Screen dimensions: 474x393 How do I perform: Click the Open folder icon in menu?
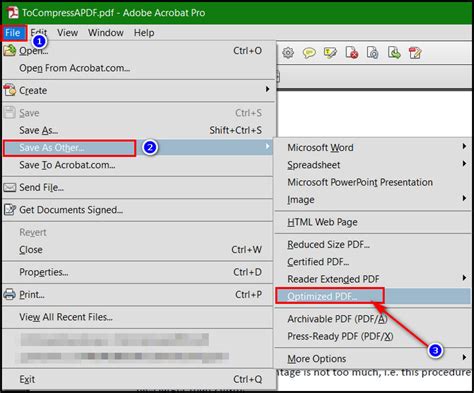[x=10, y=50]
